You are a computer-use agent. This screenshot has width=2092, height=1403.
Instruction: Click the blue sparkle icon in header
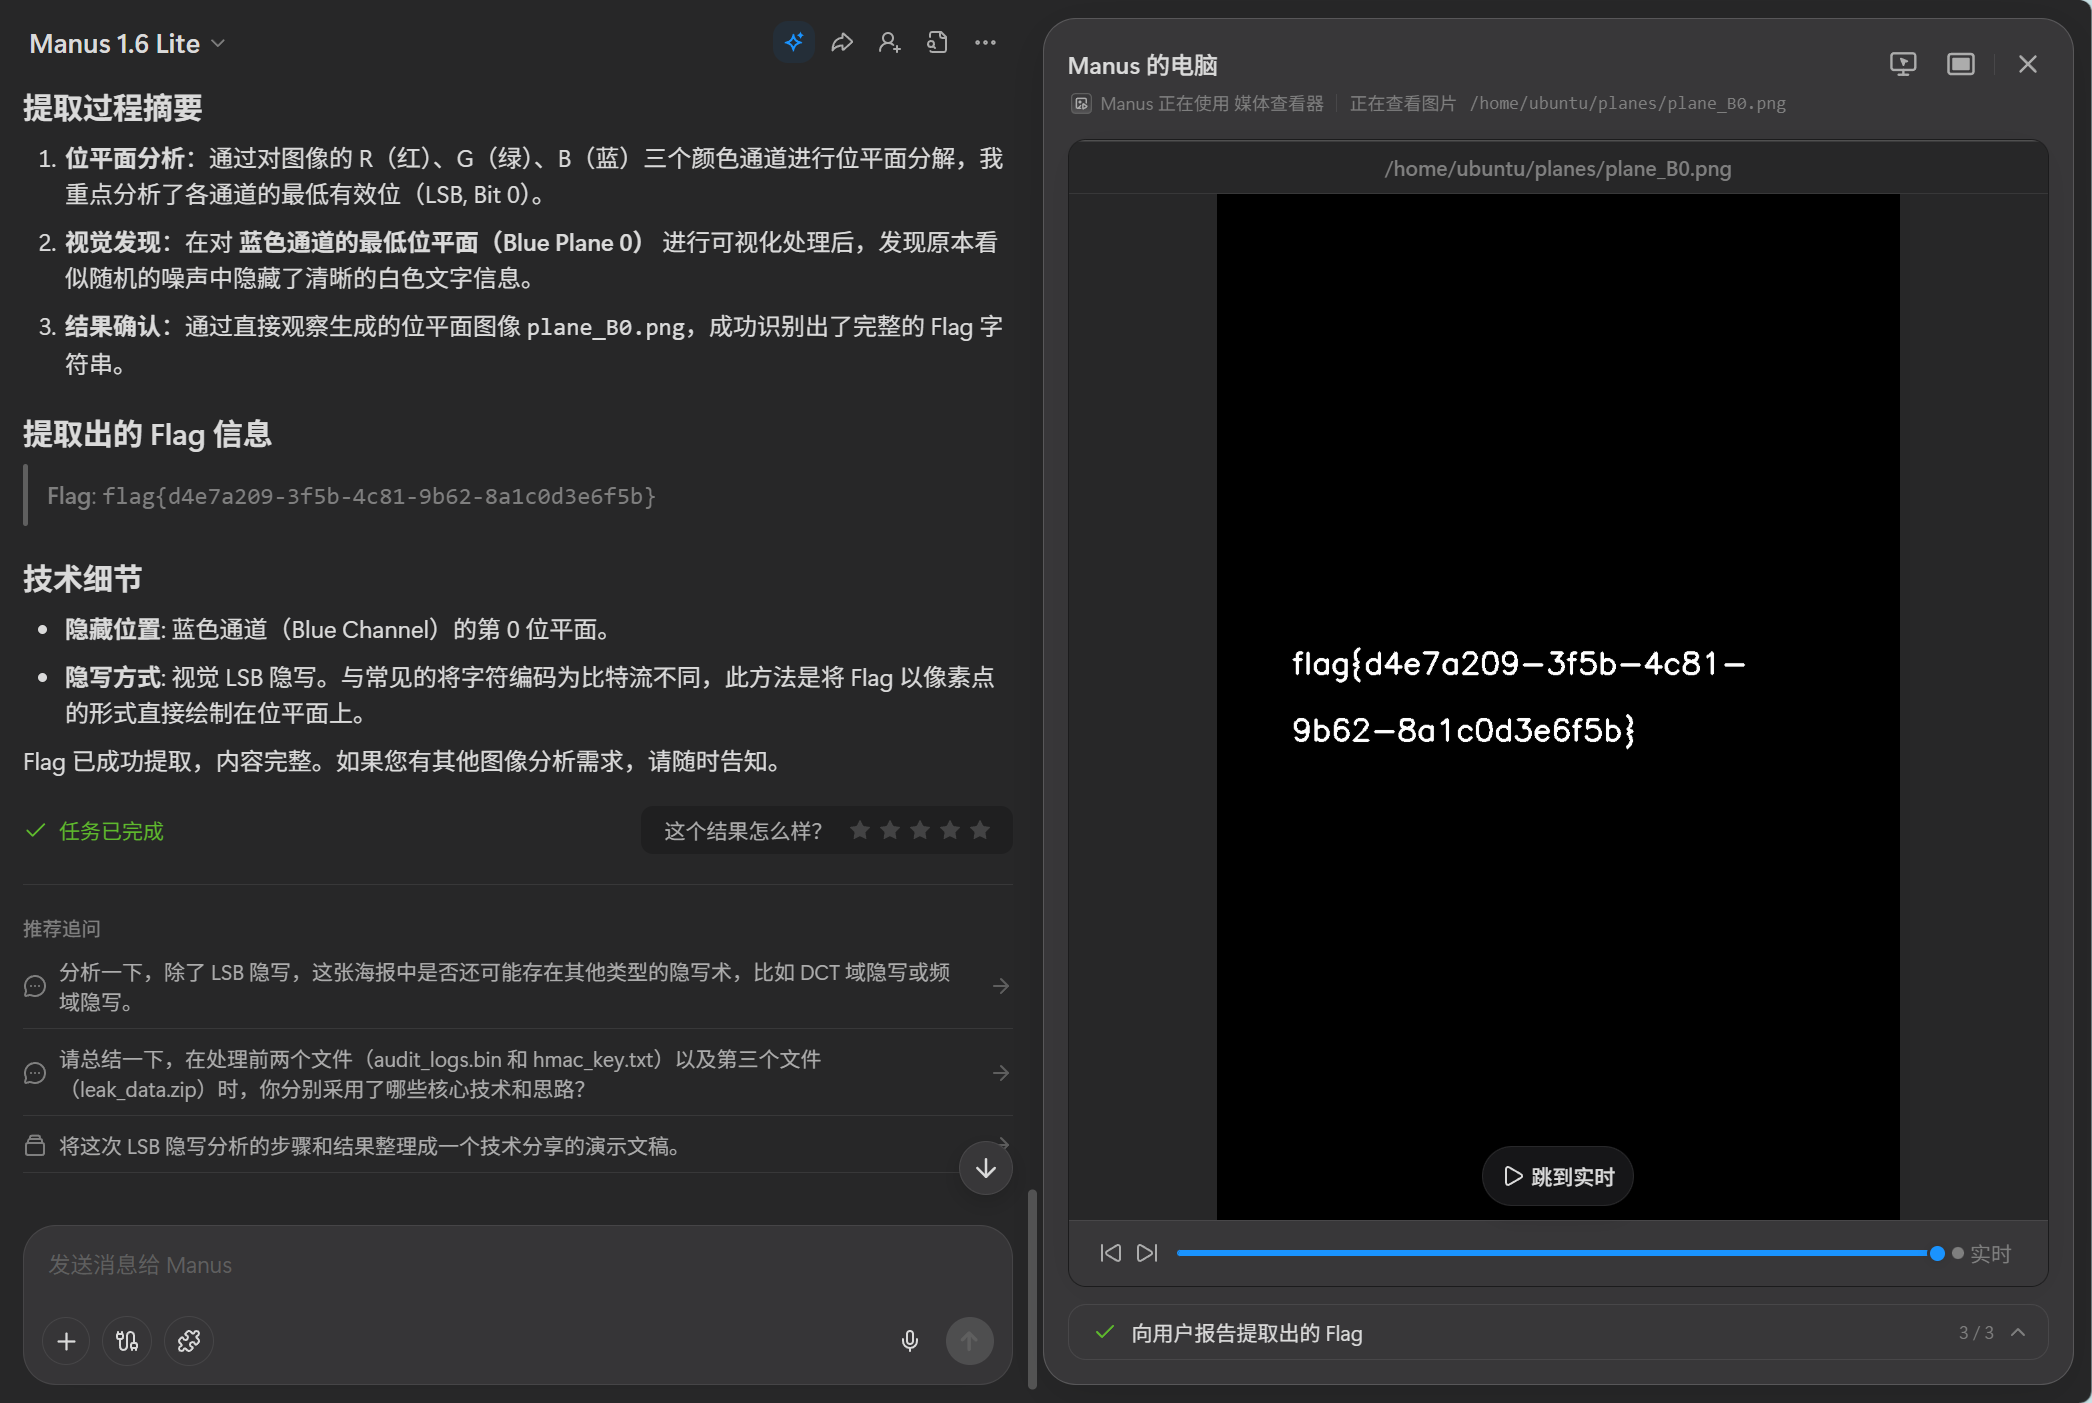[x=794, y=42]
